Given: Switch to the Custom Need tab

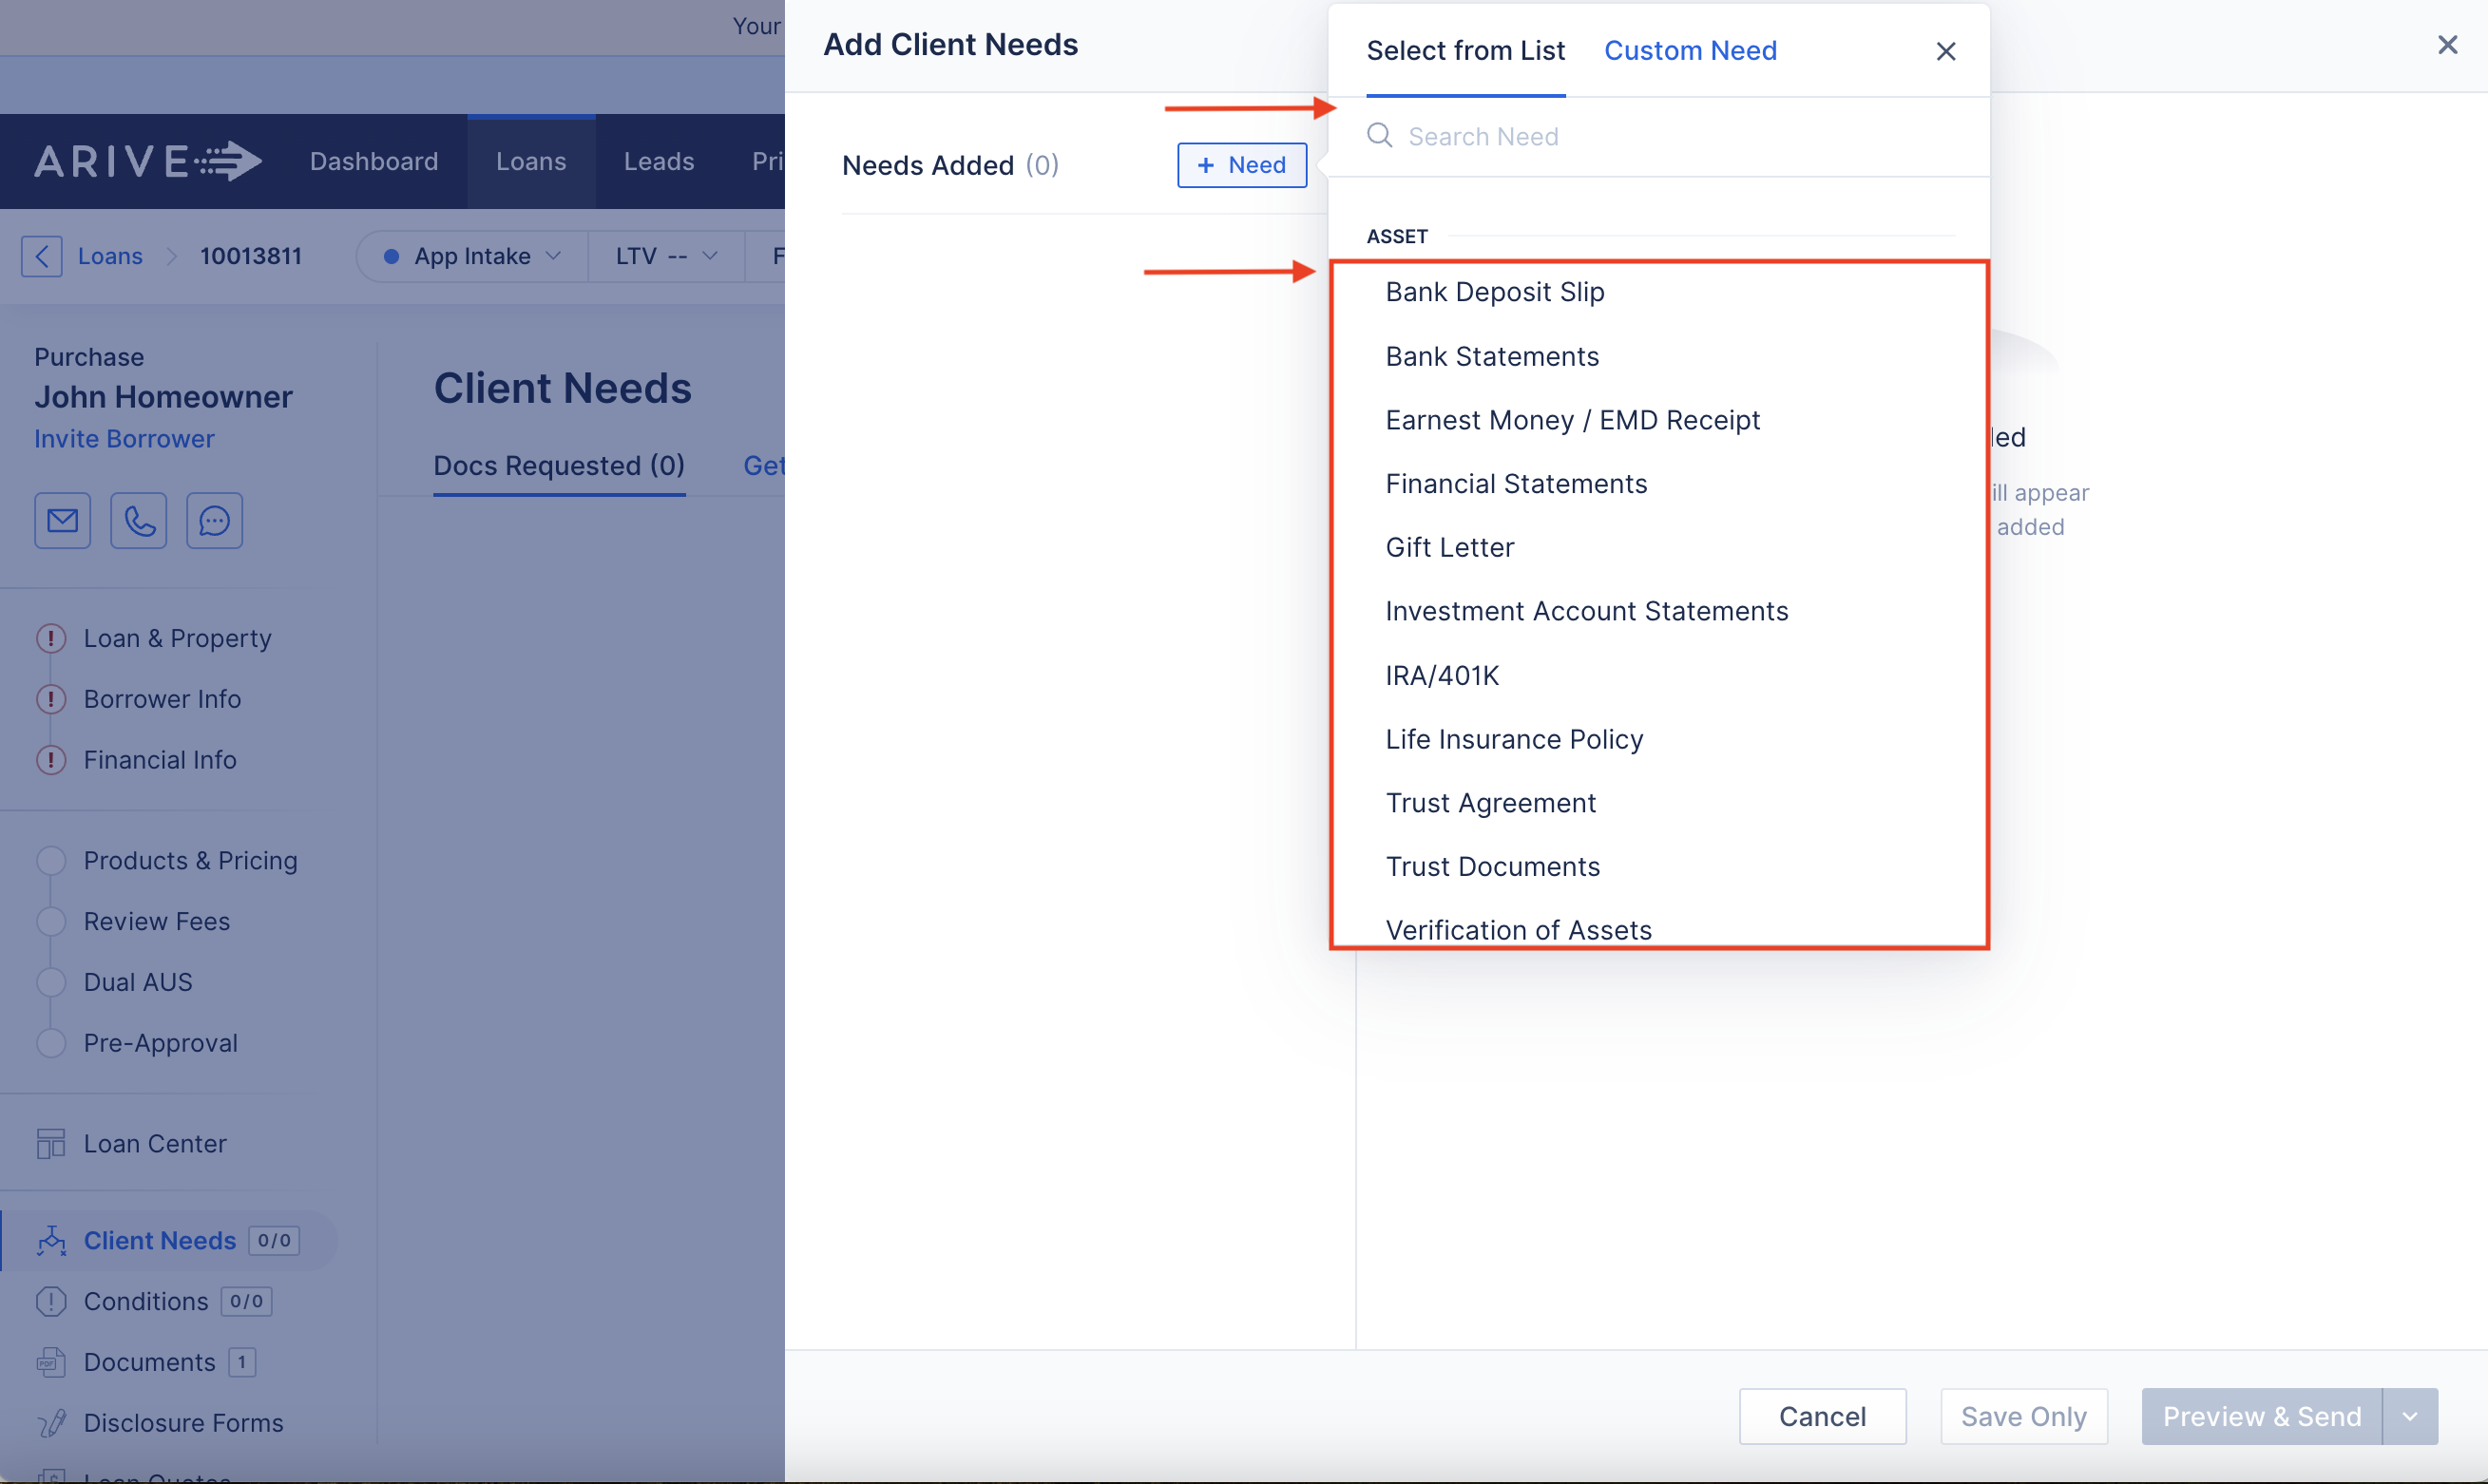Looking at the screenshot, I should point(1690,51).
